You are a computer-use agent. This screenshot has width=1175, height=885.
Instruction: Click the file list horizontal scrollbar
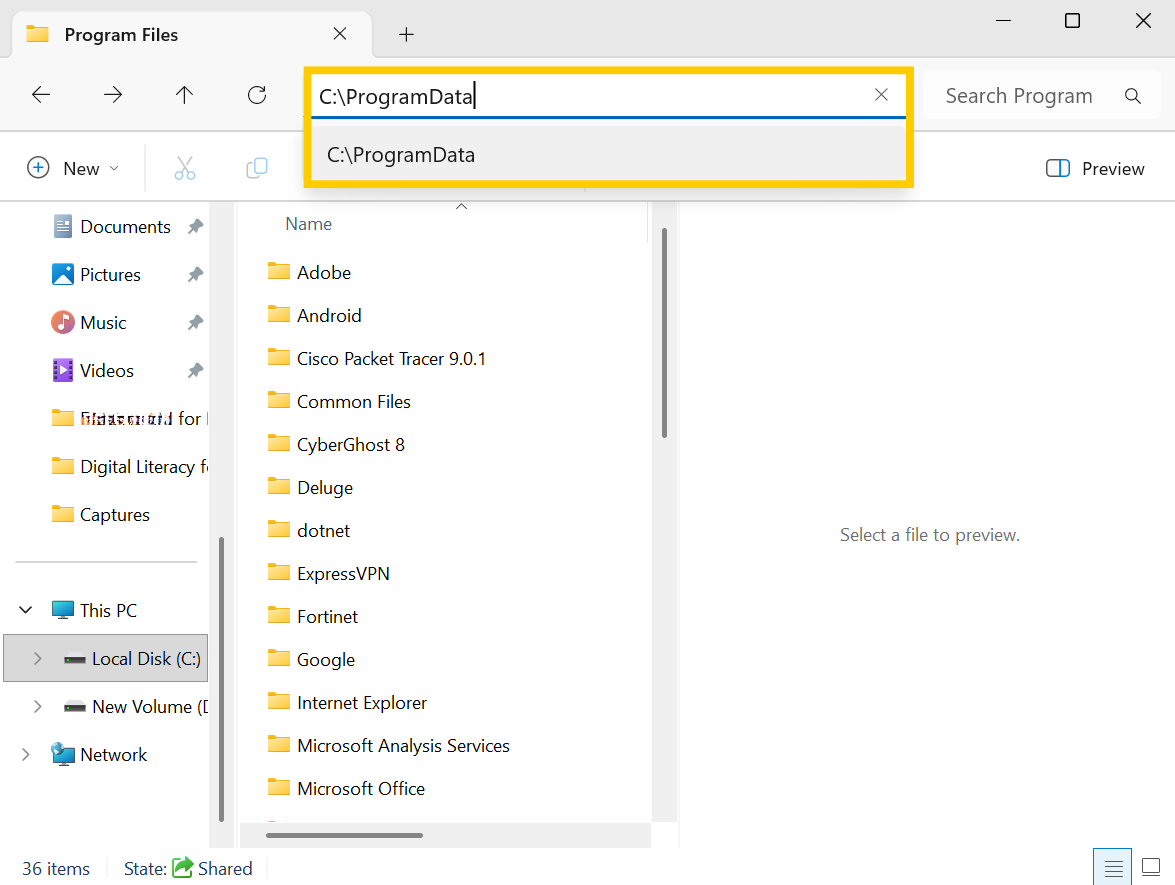click(344, 835)
